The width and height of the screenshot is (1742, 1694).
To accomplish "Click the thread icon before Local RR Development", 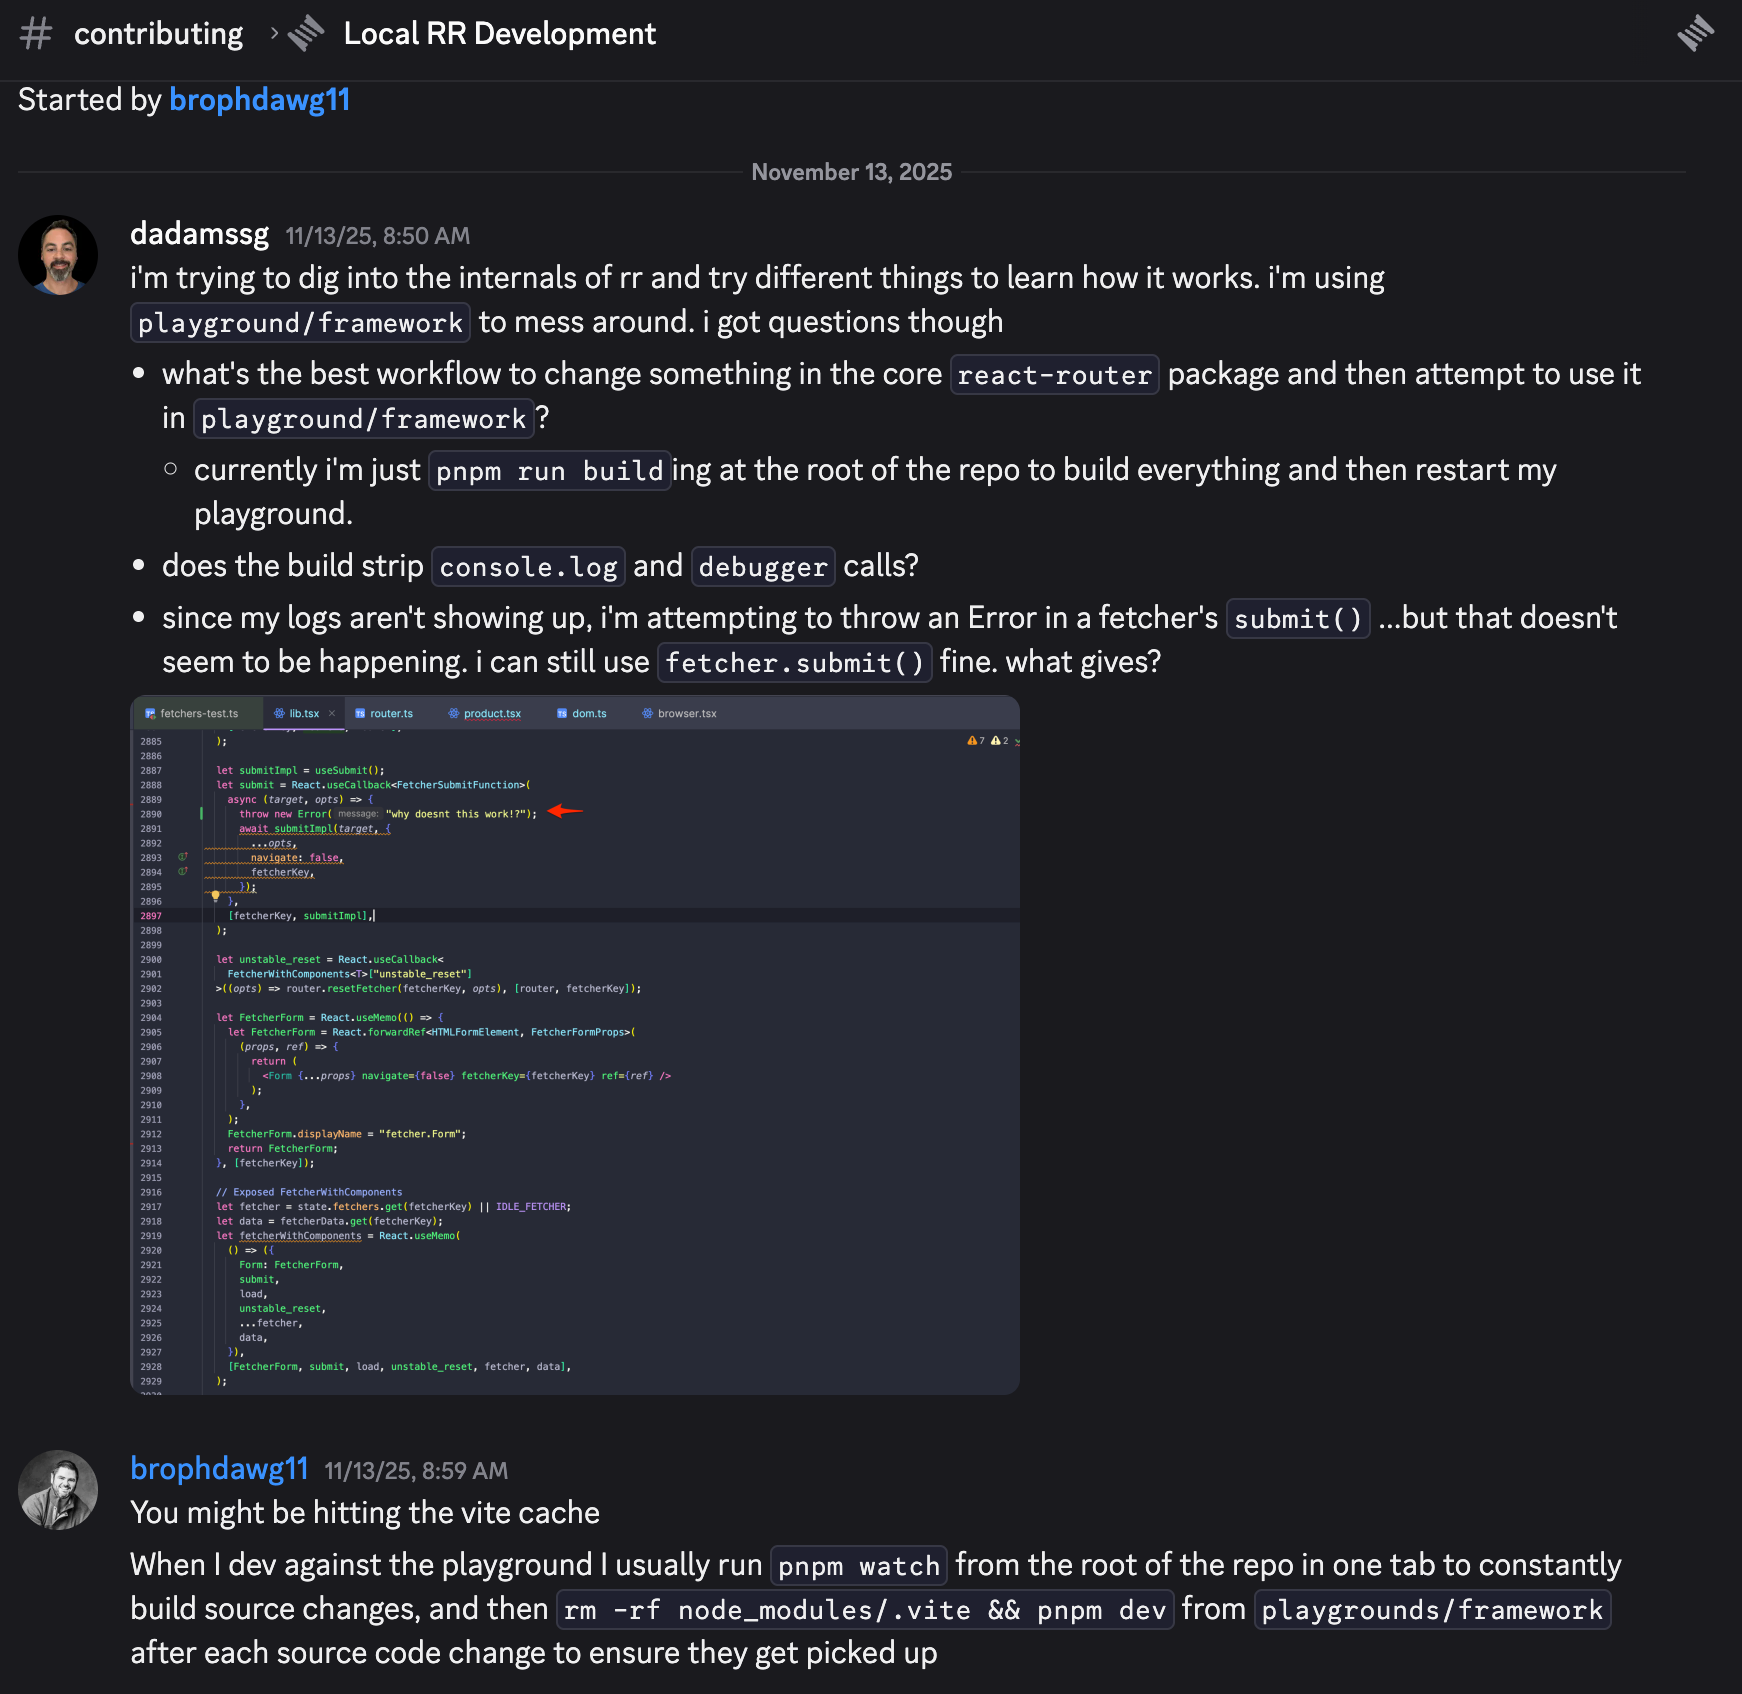I will click(x=306, y=34).
